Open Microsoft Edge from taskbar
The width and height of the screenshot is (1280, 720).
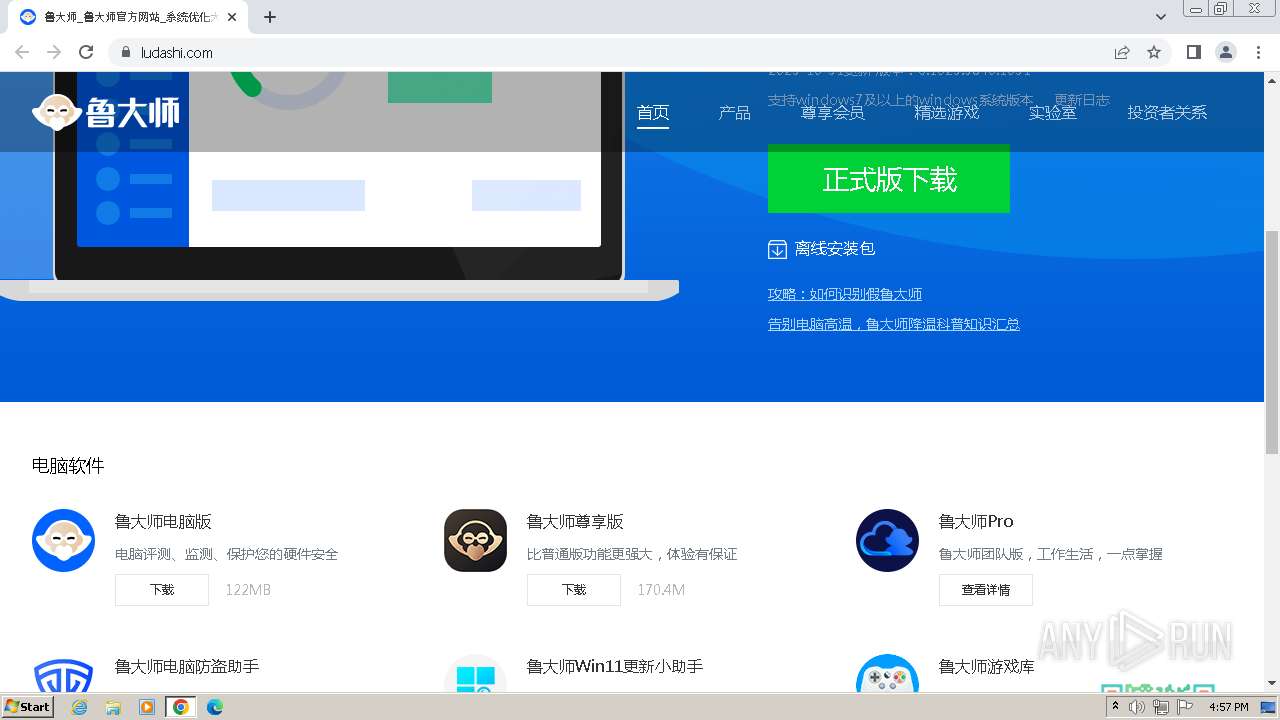pyautogui.click(x=215, y=707)
